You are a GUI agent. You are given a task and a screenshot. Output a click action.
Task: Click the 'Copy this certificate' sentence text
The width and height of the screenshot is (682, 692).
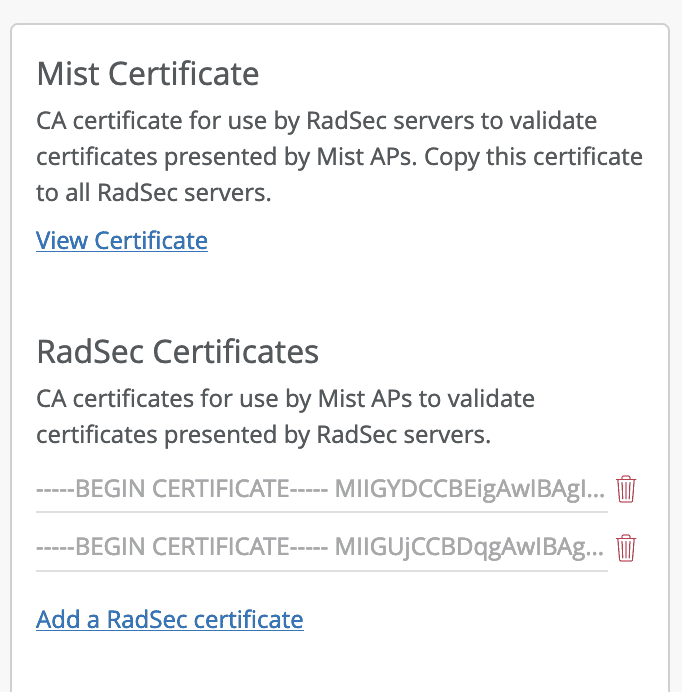[x=533, y=157]
